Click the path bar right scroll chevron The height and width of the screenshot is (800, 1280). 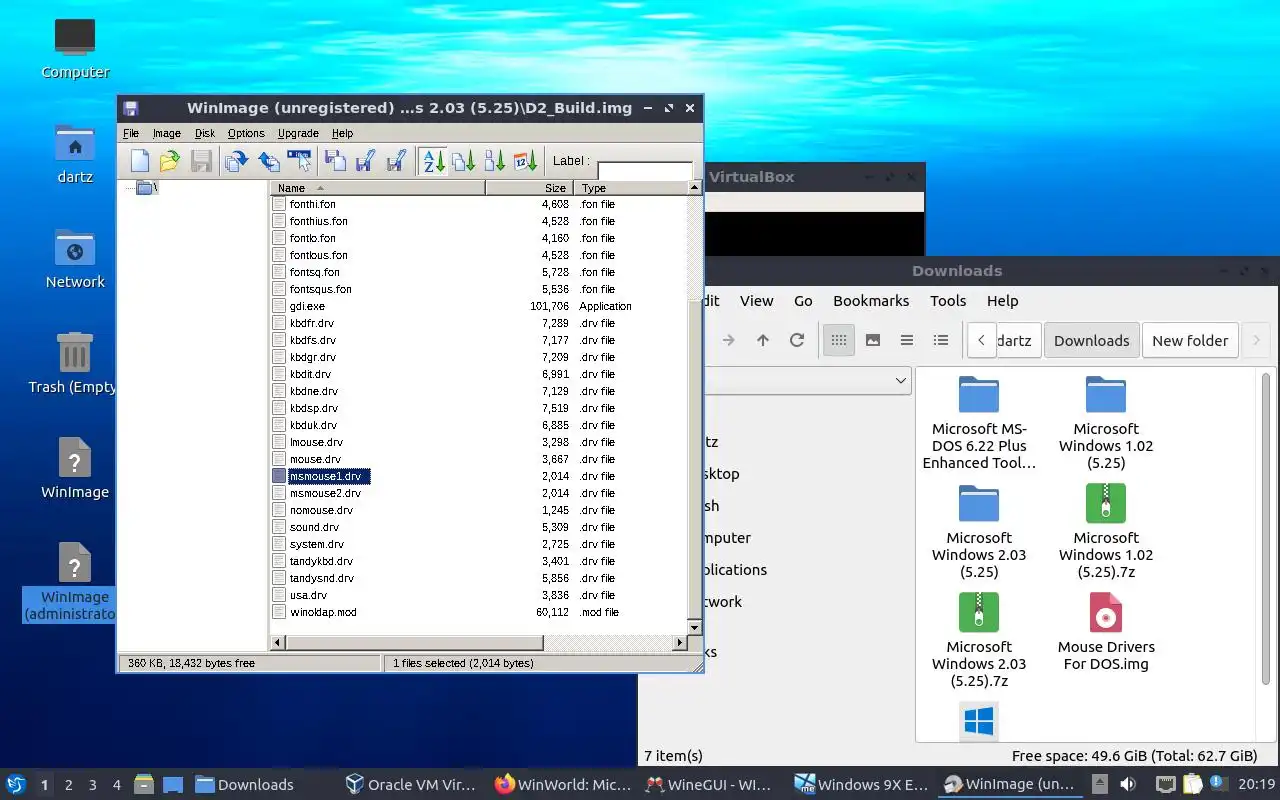[x=1256, y=340]
